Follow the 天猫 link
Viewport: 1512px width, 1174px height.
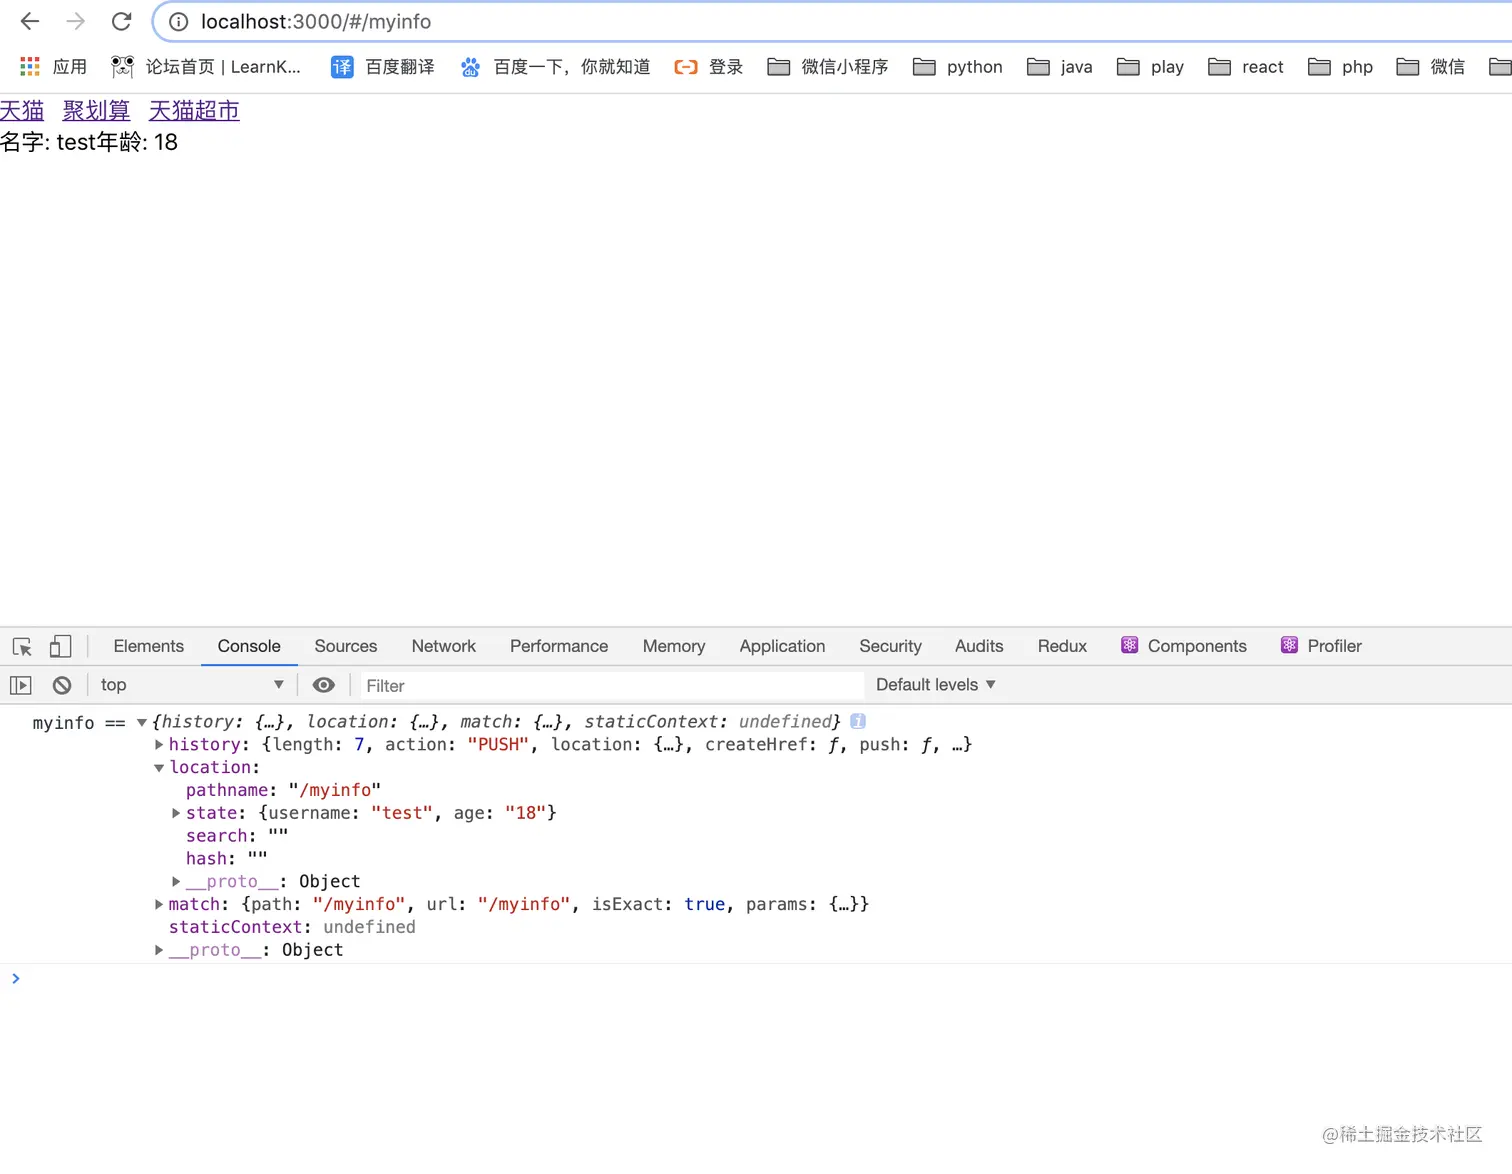coord(22,111)
